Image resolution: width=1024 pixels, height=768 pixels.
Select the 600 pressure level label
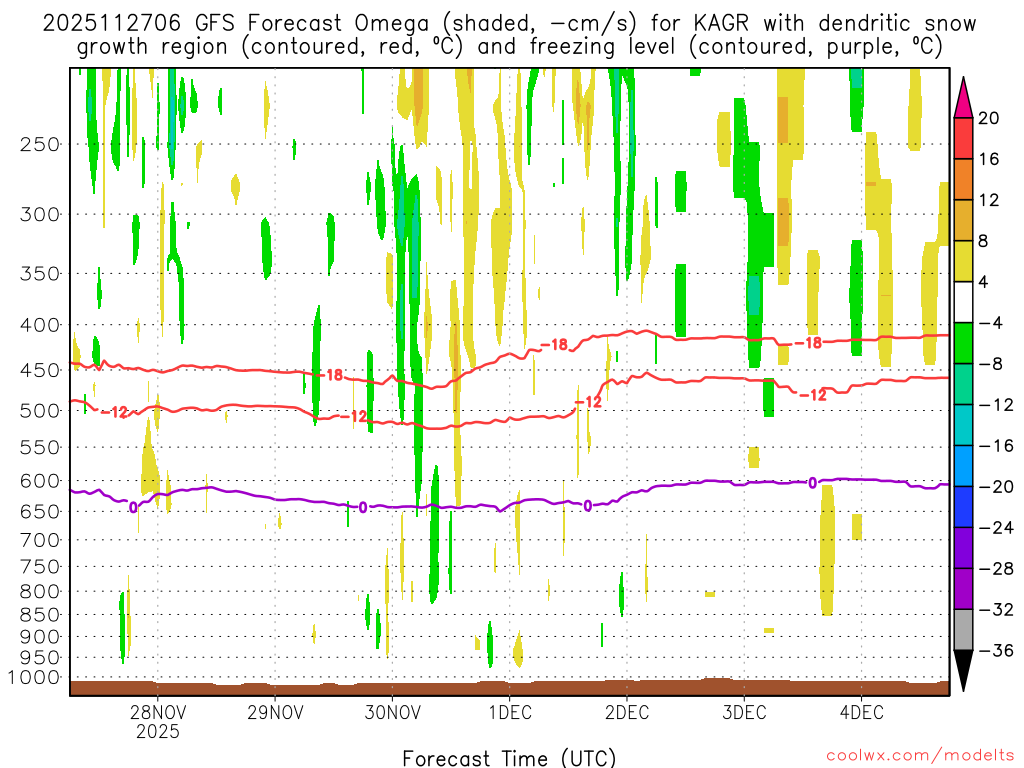coord(40,481)
